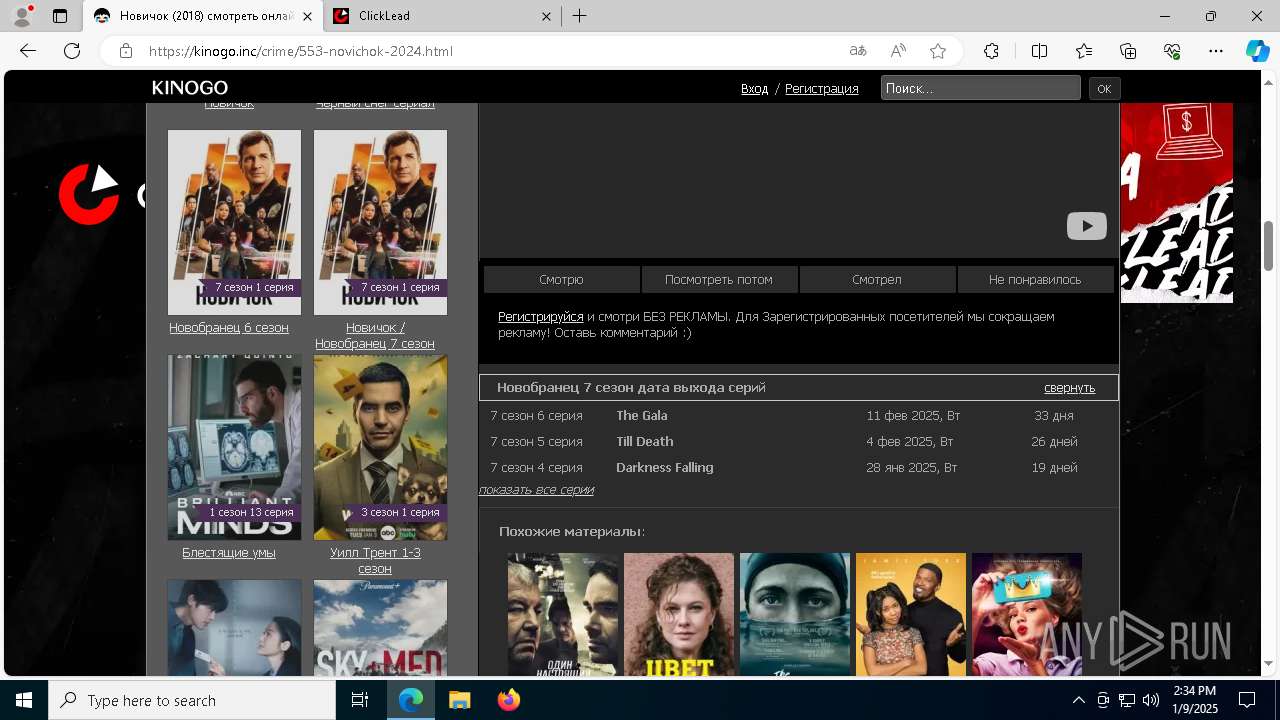Go back with the browser back arrow
The height and width of the screenshot is (720, 1280).
tap(28, 51)
